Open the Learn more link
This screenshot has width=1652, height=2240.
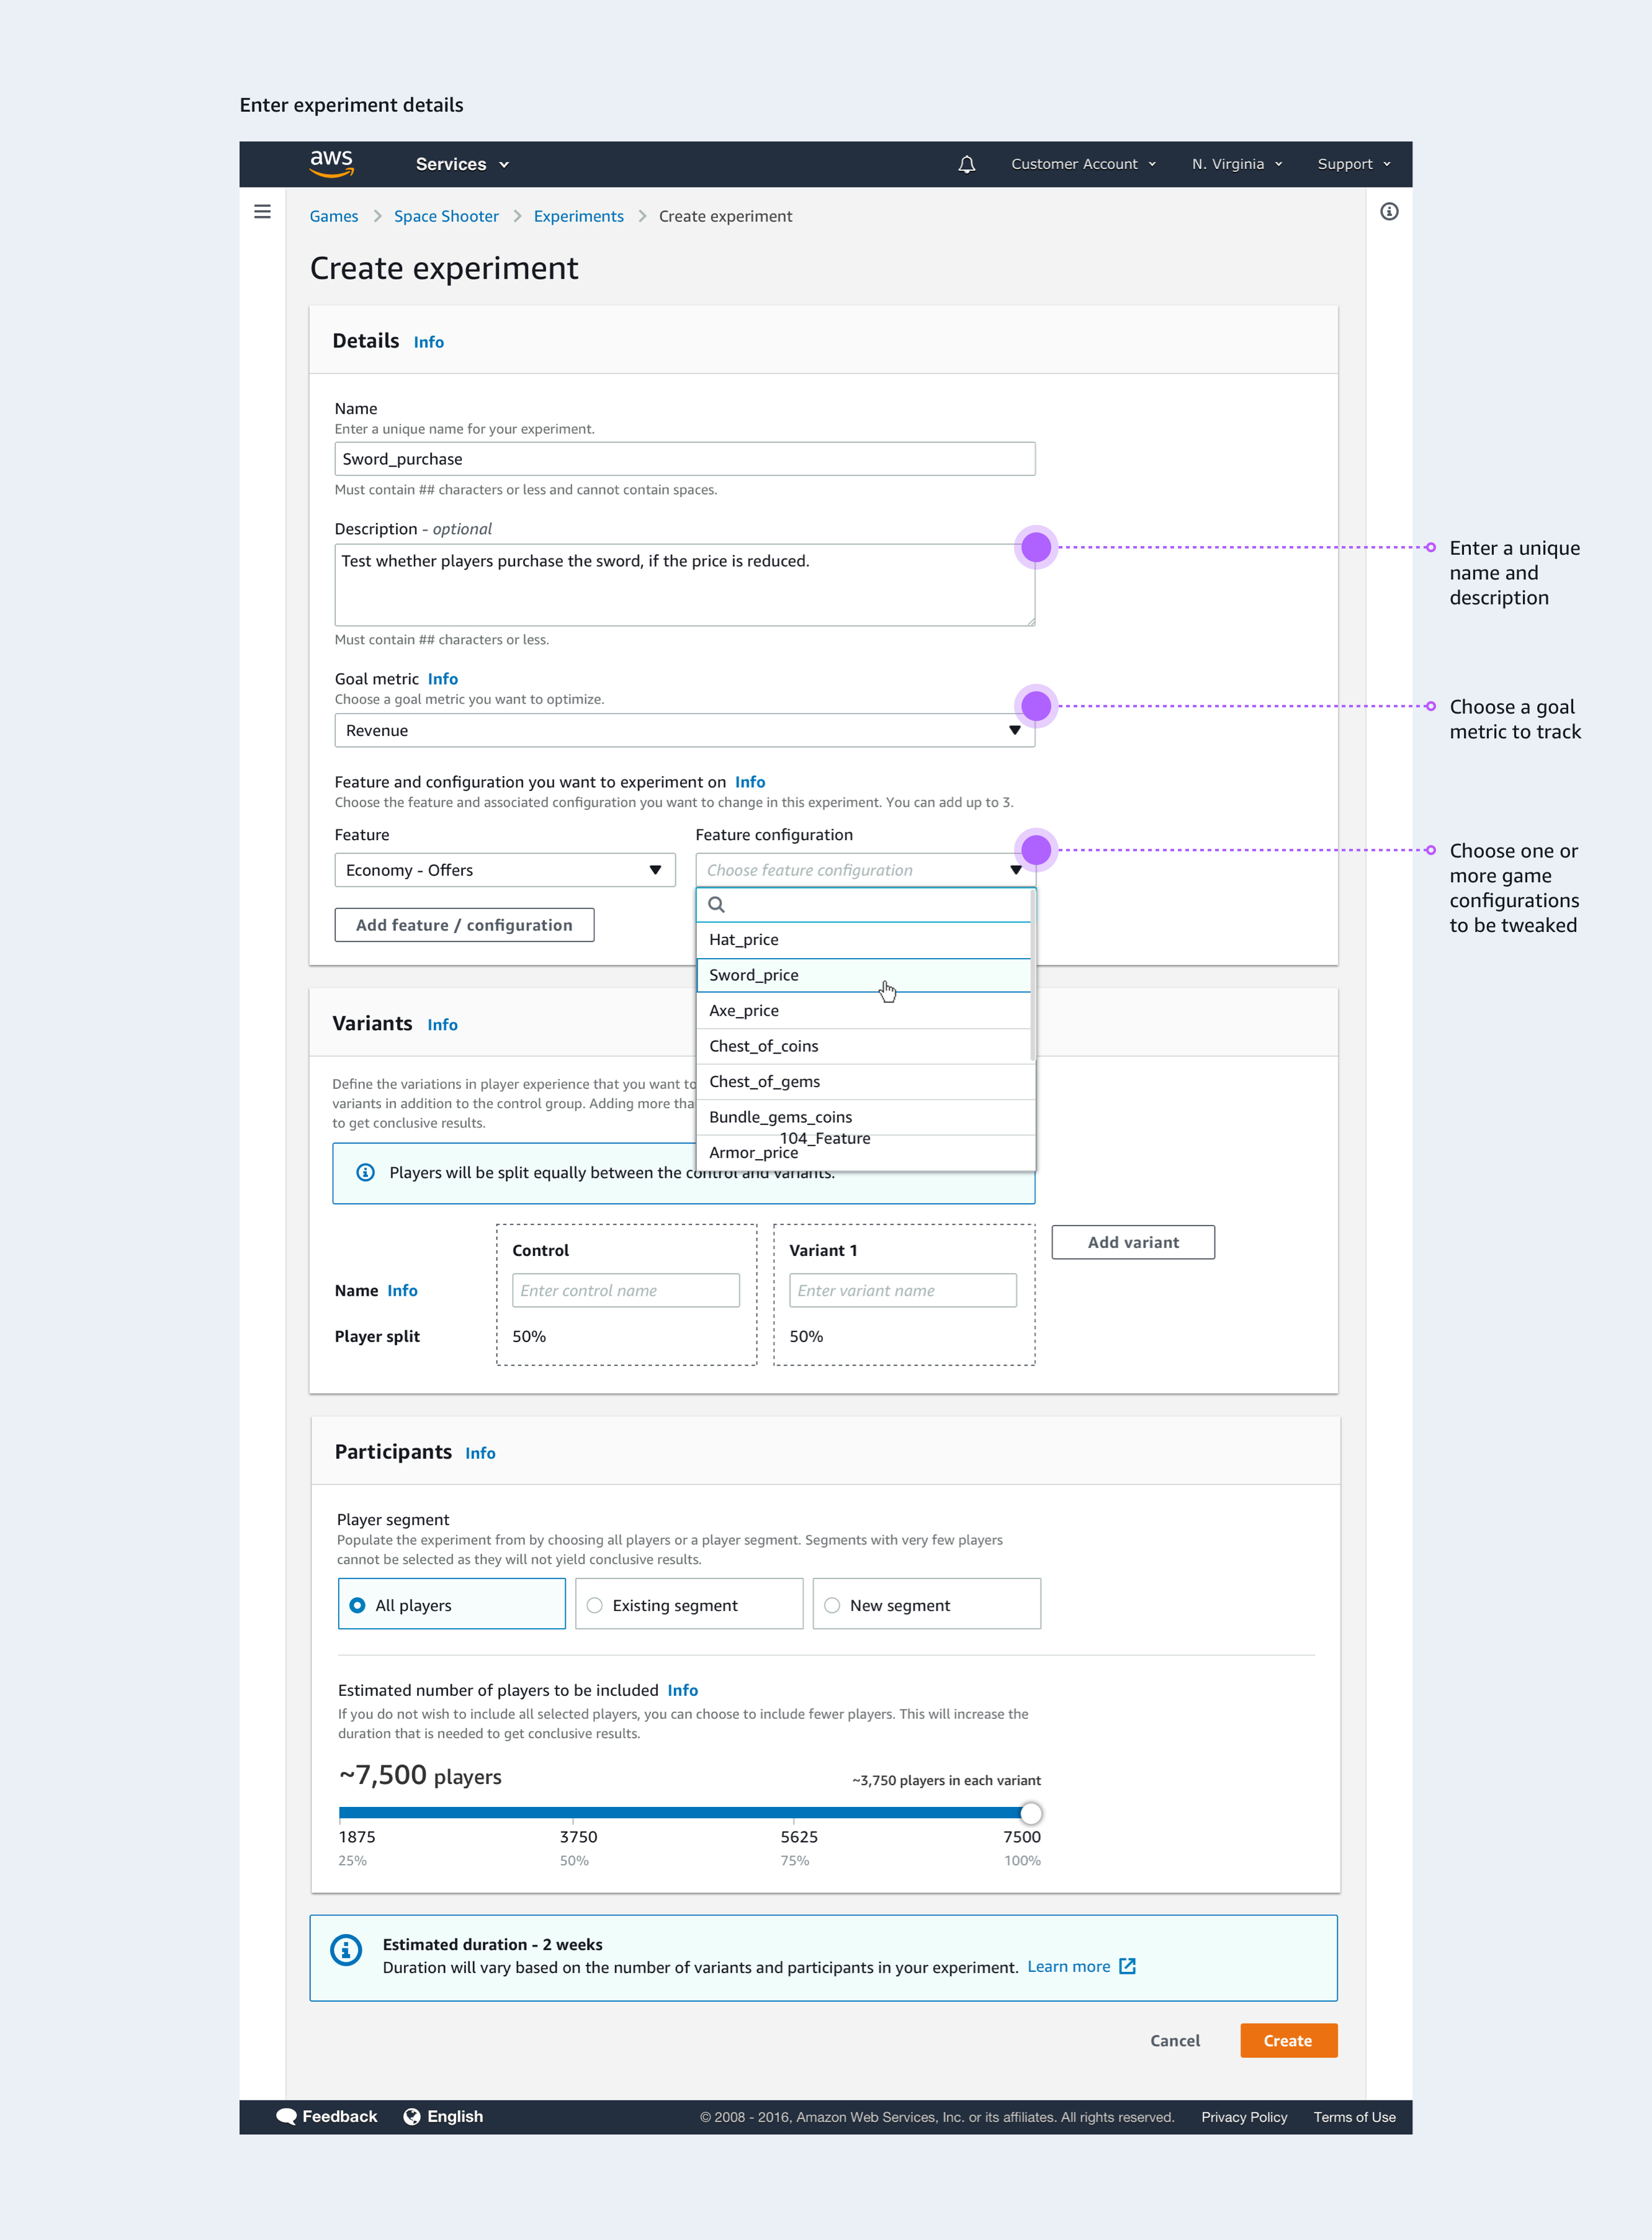pyautogui.click(x=1068, y=1966)
